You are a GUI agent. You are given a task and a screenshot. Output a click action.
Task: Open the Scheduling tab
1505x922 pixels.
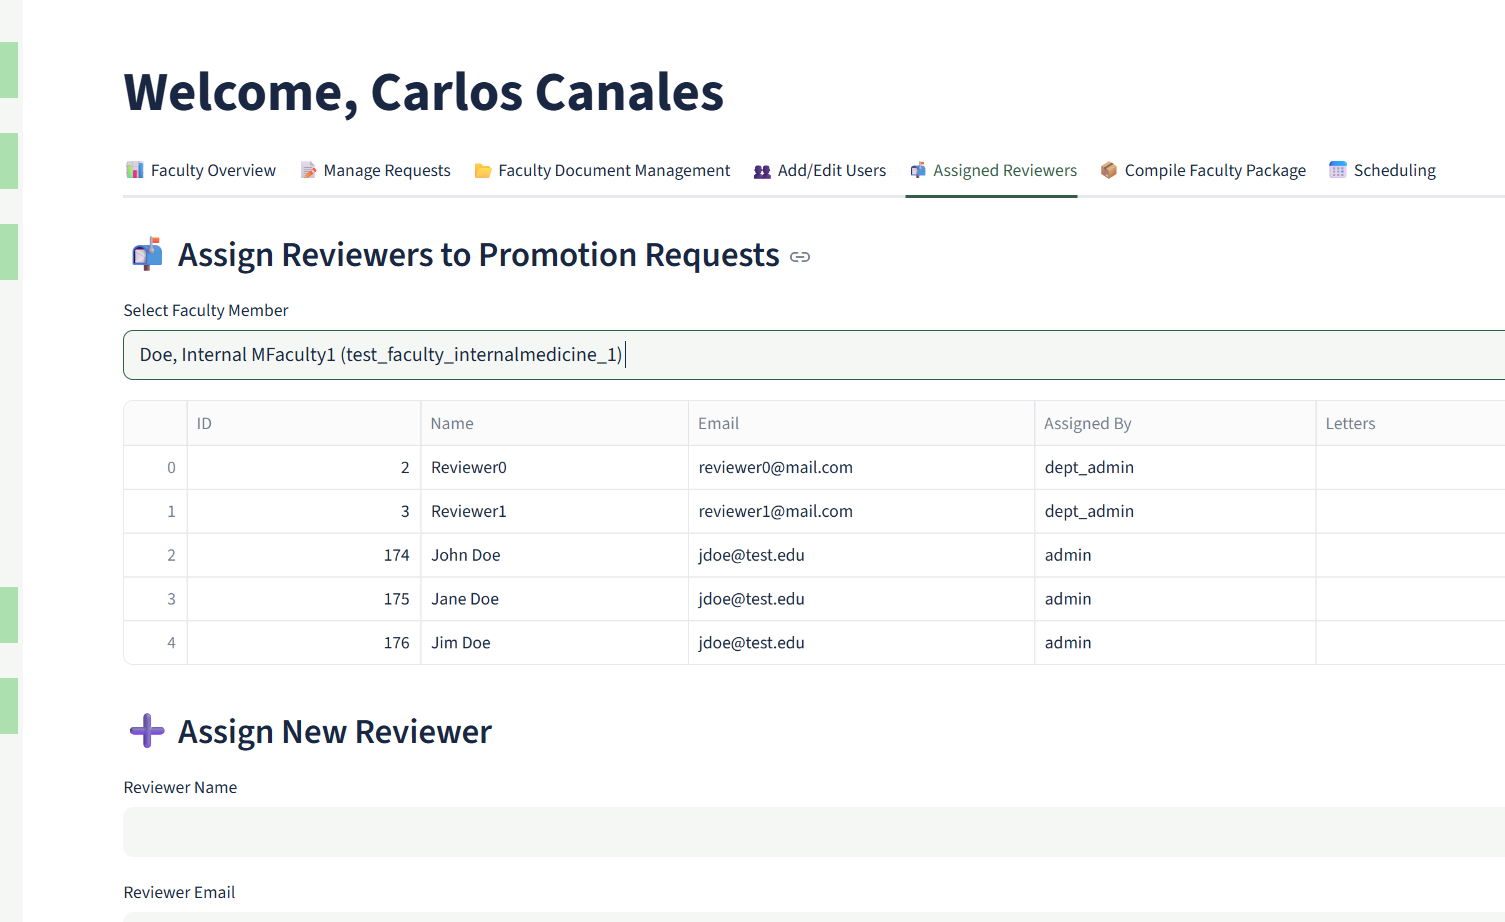click(1393, 170)
